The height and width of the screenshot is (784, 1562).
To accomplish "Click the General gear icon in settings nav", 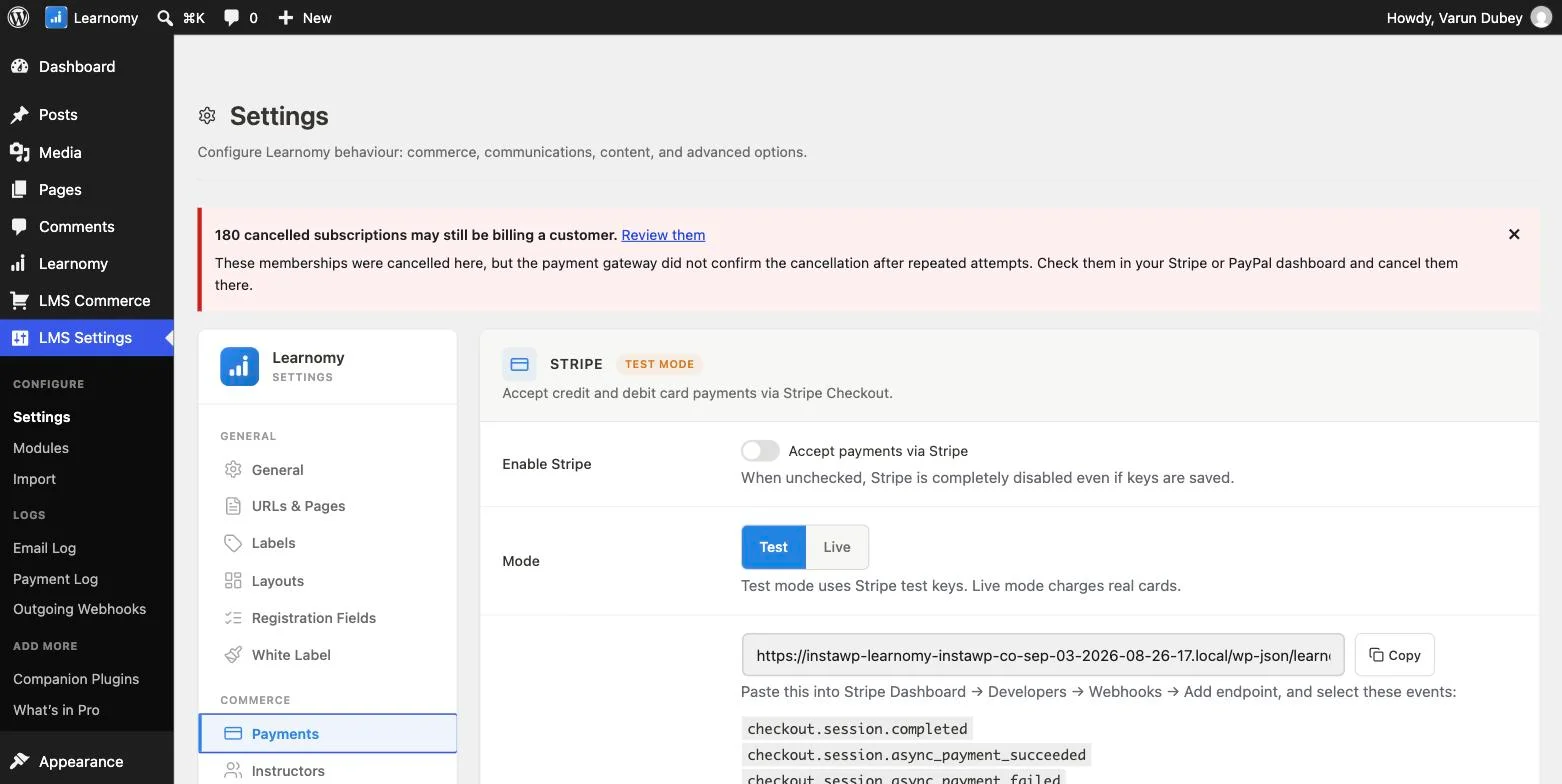I will click(x=233, y=469).
